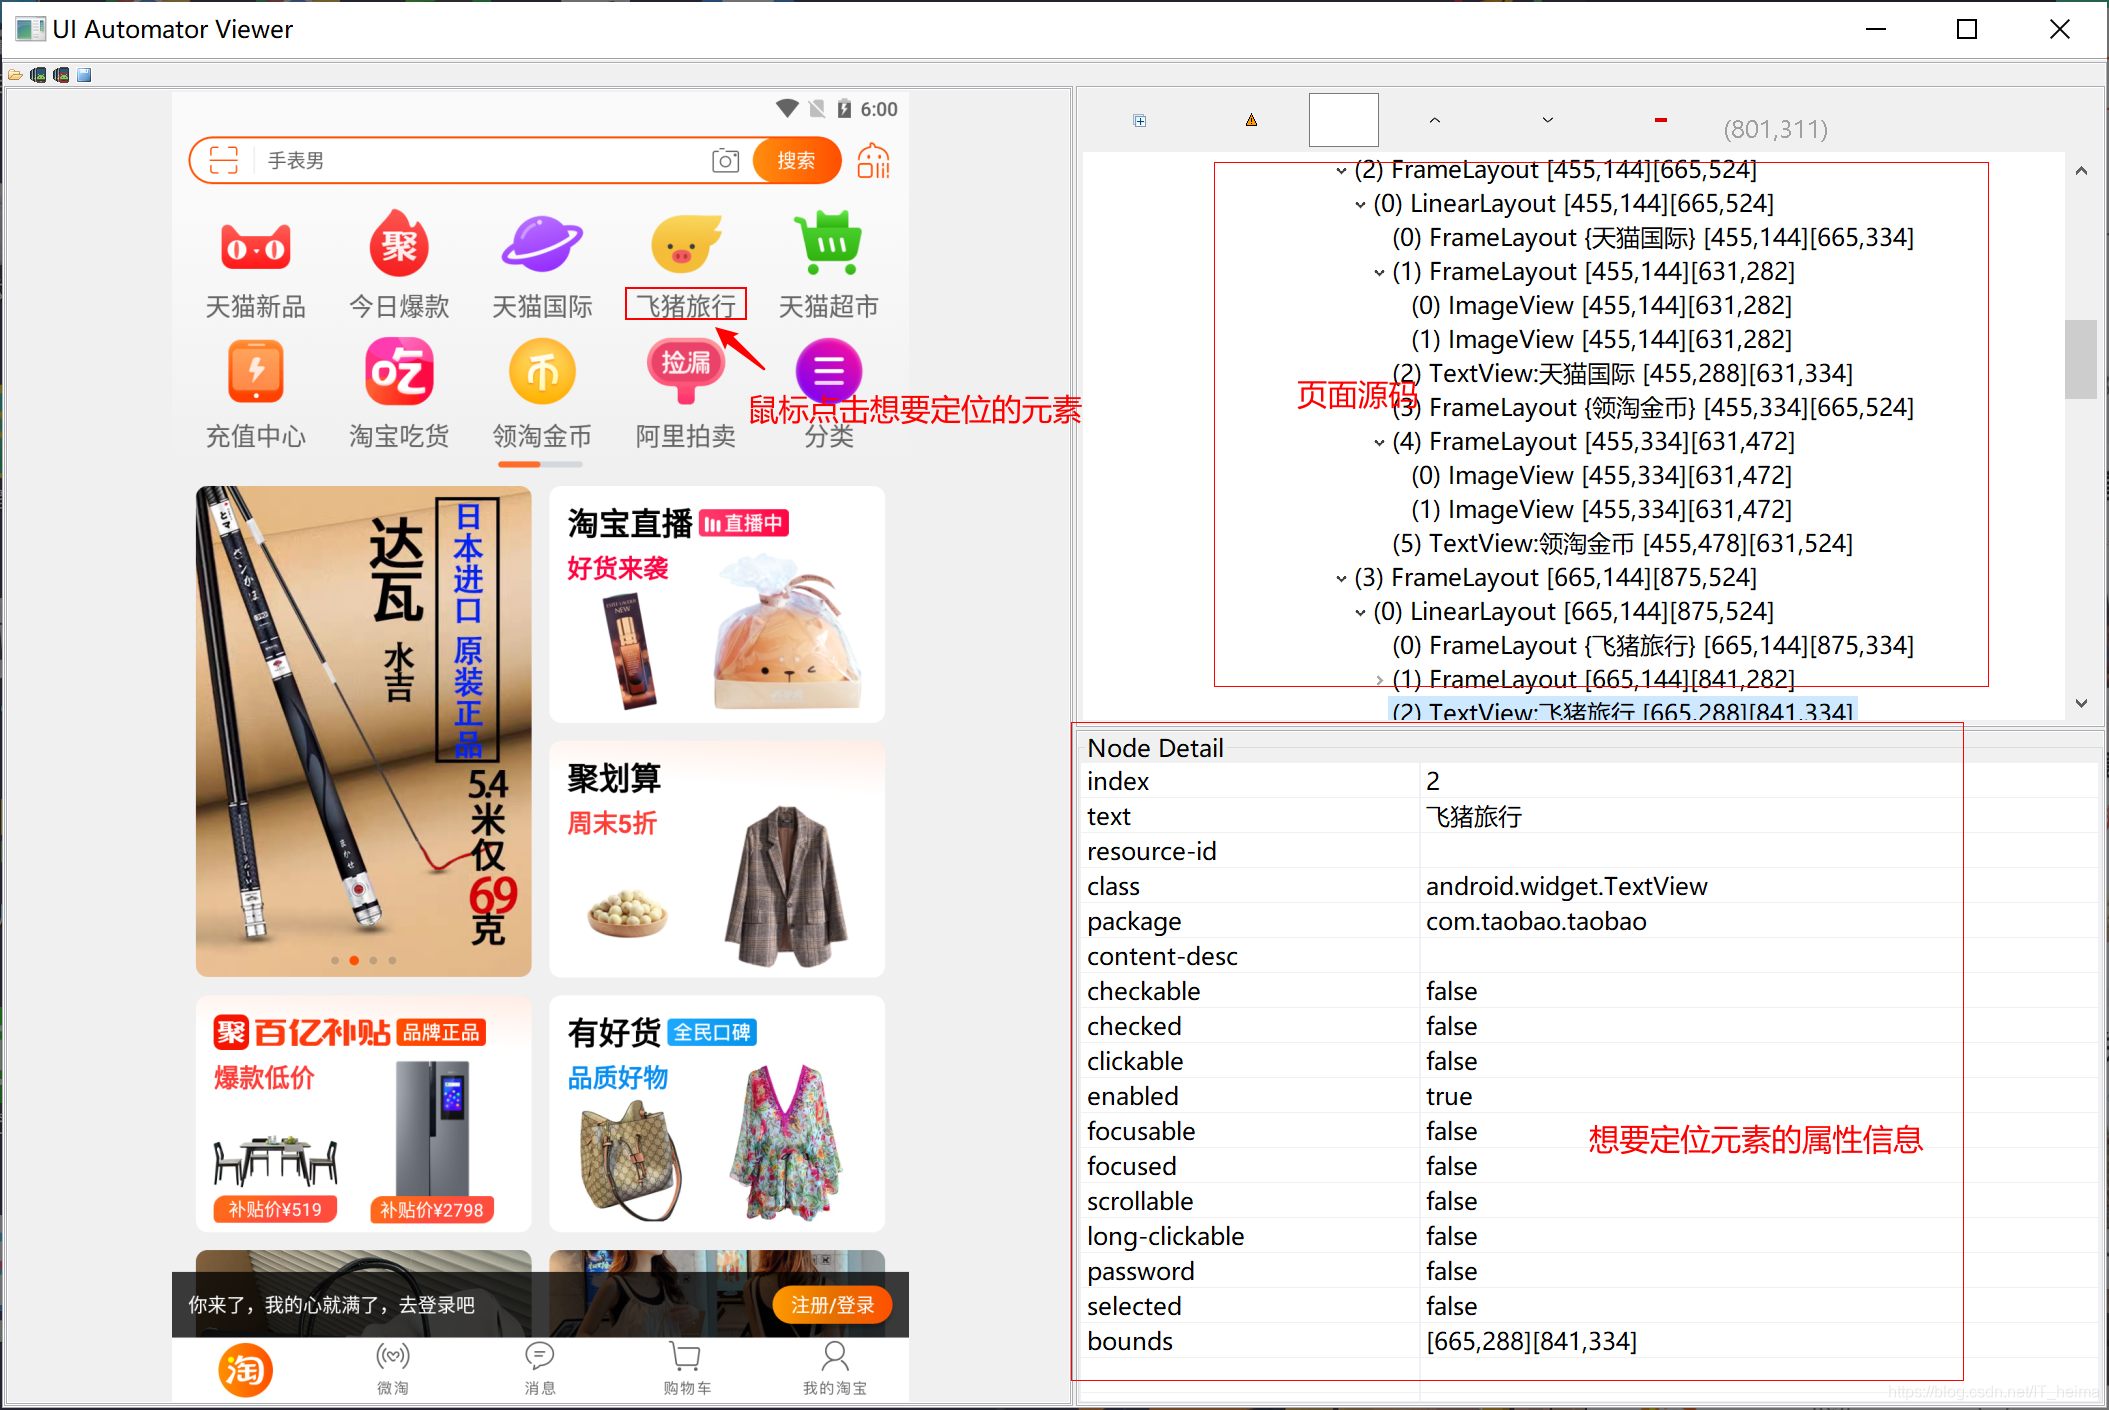Image resolution: width=2109 pixels, height=1410 pixels.
Task: Click the hierarchy search input box
Action: pyautogui.click(x=1343, y=120)
